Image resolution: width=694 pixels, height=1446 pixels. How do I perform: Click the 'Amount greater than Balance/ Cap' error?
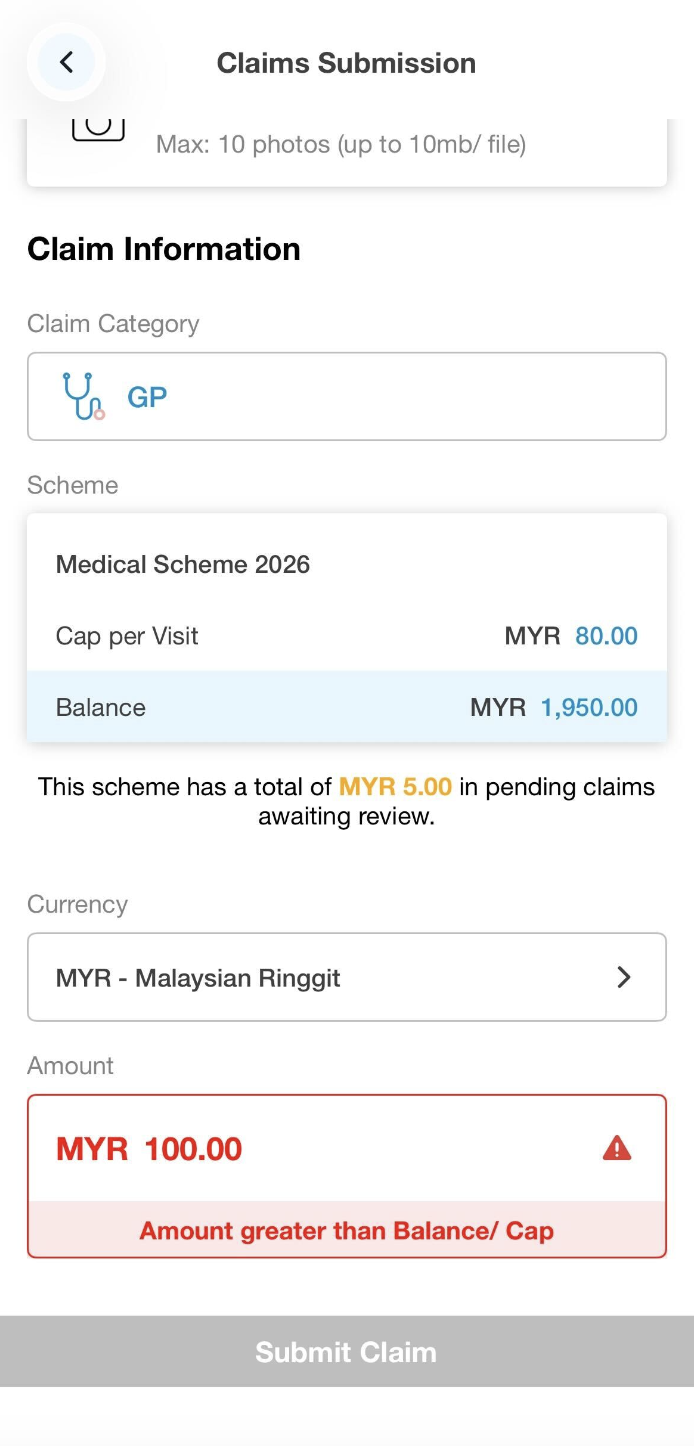[346, 1230]
